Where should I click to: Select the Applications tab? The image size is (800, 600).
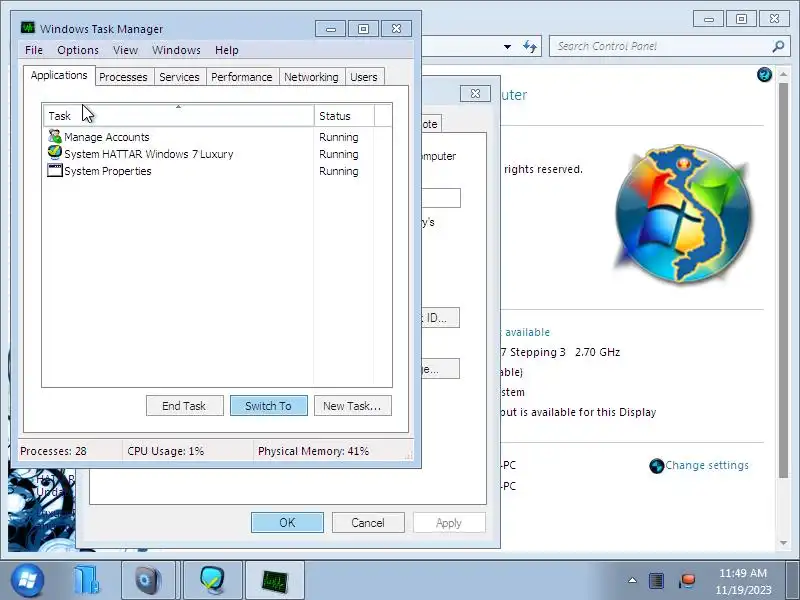[59, 76]
